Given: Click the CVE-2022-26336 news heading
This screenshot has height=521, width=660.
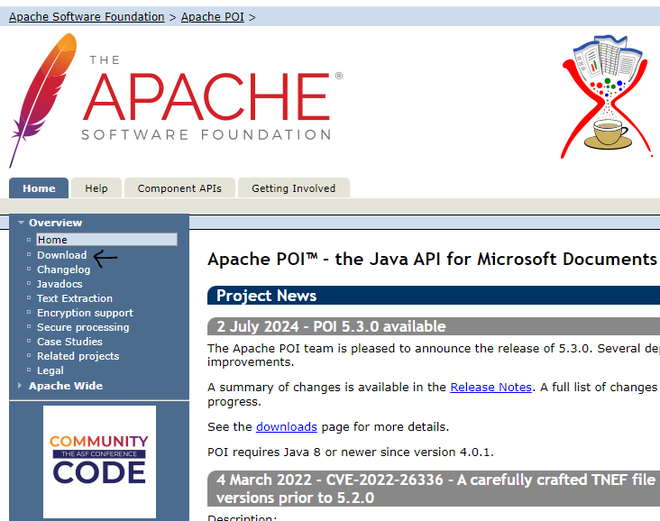Looking at the screenshot, I should (434, 489).
